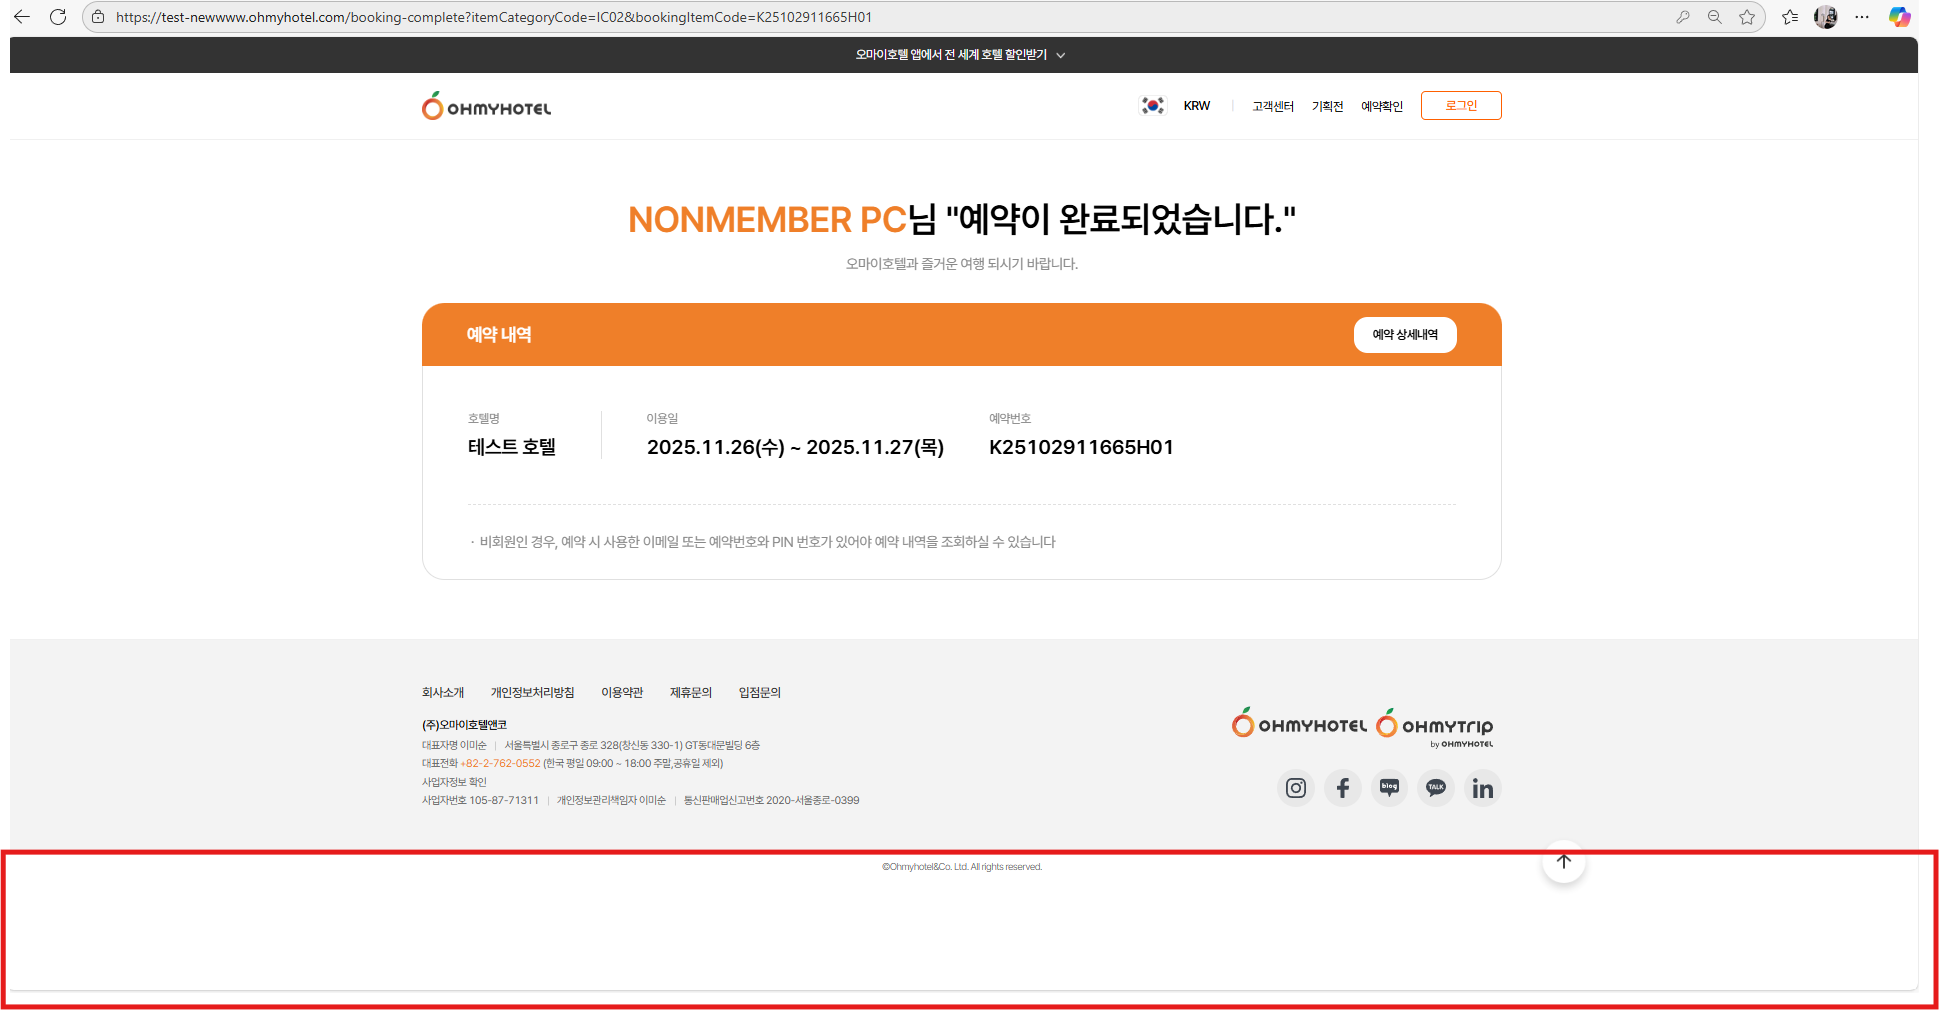Click the 오마이호텔 앱 discount banner text
1939x1010 pixels.
(951, 55)
